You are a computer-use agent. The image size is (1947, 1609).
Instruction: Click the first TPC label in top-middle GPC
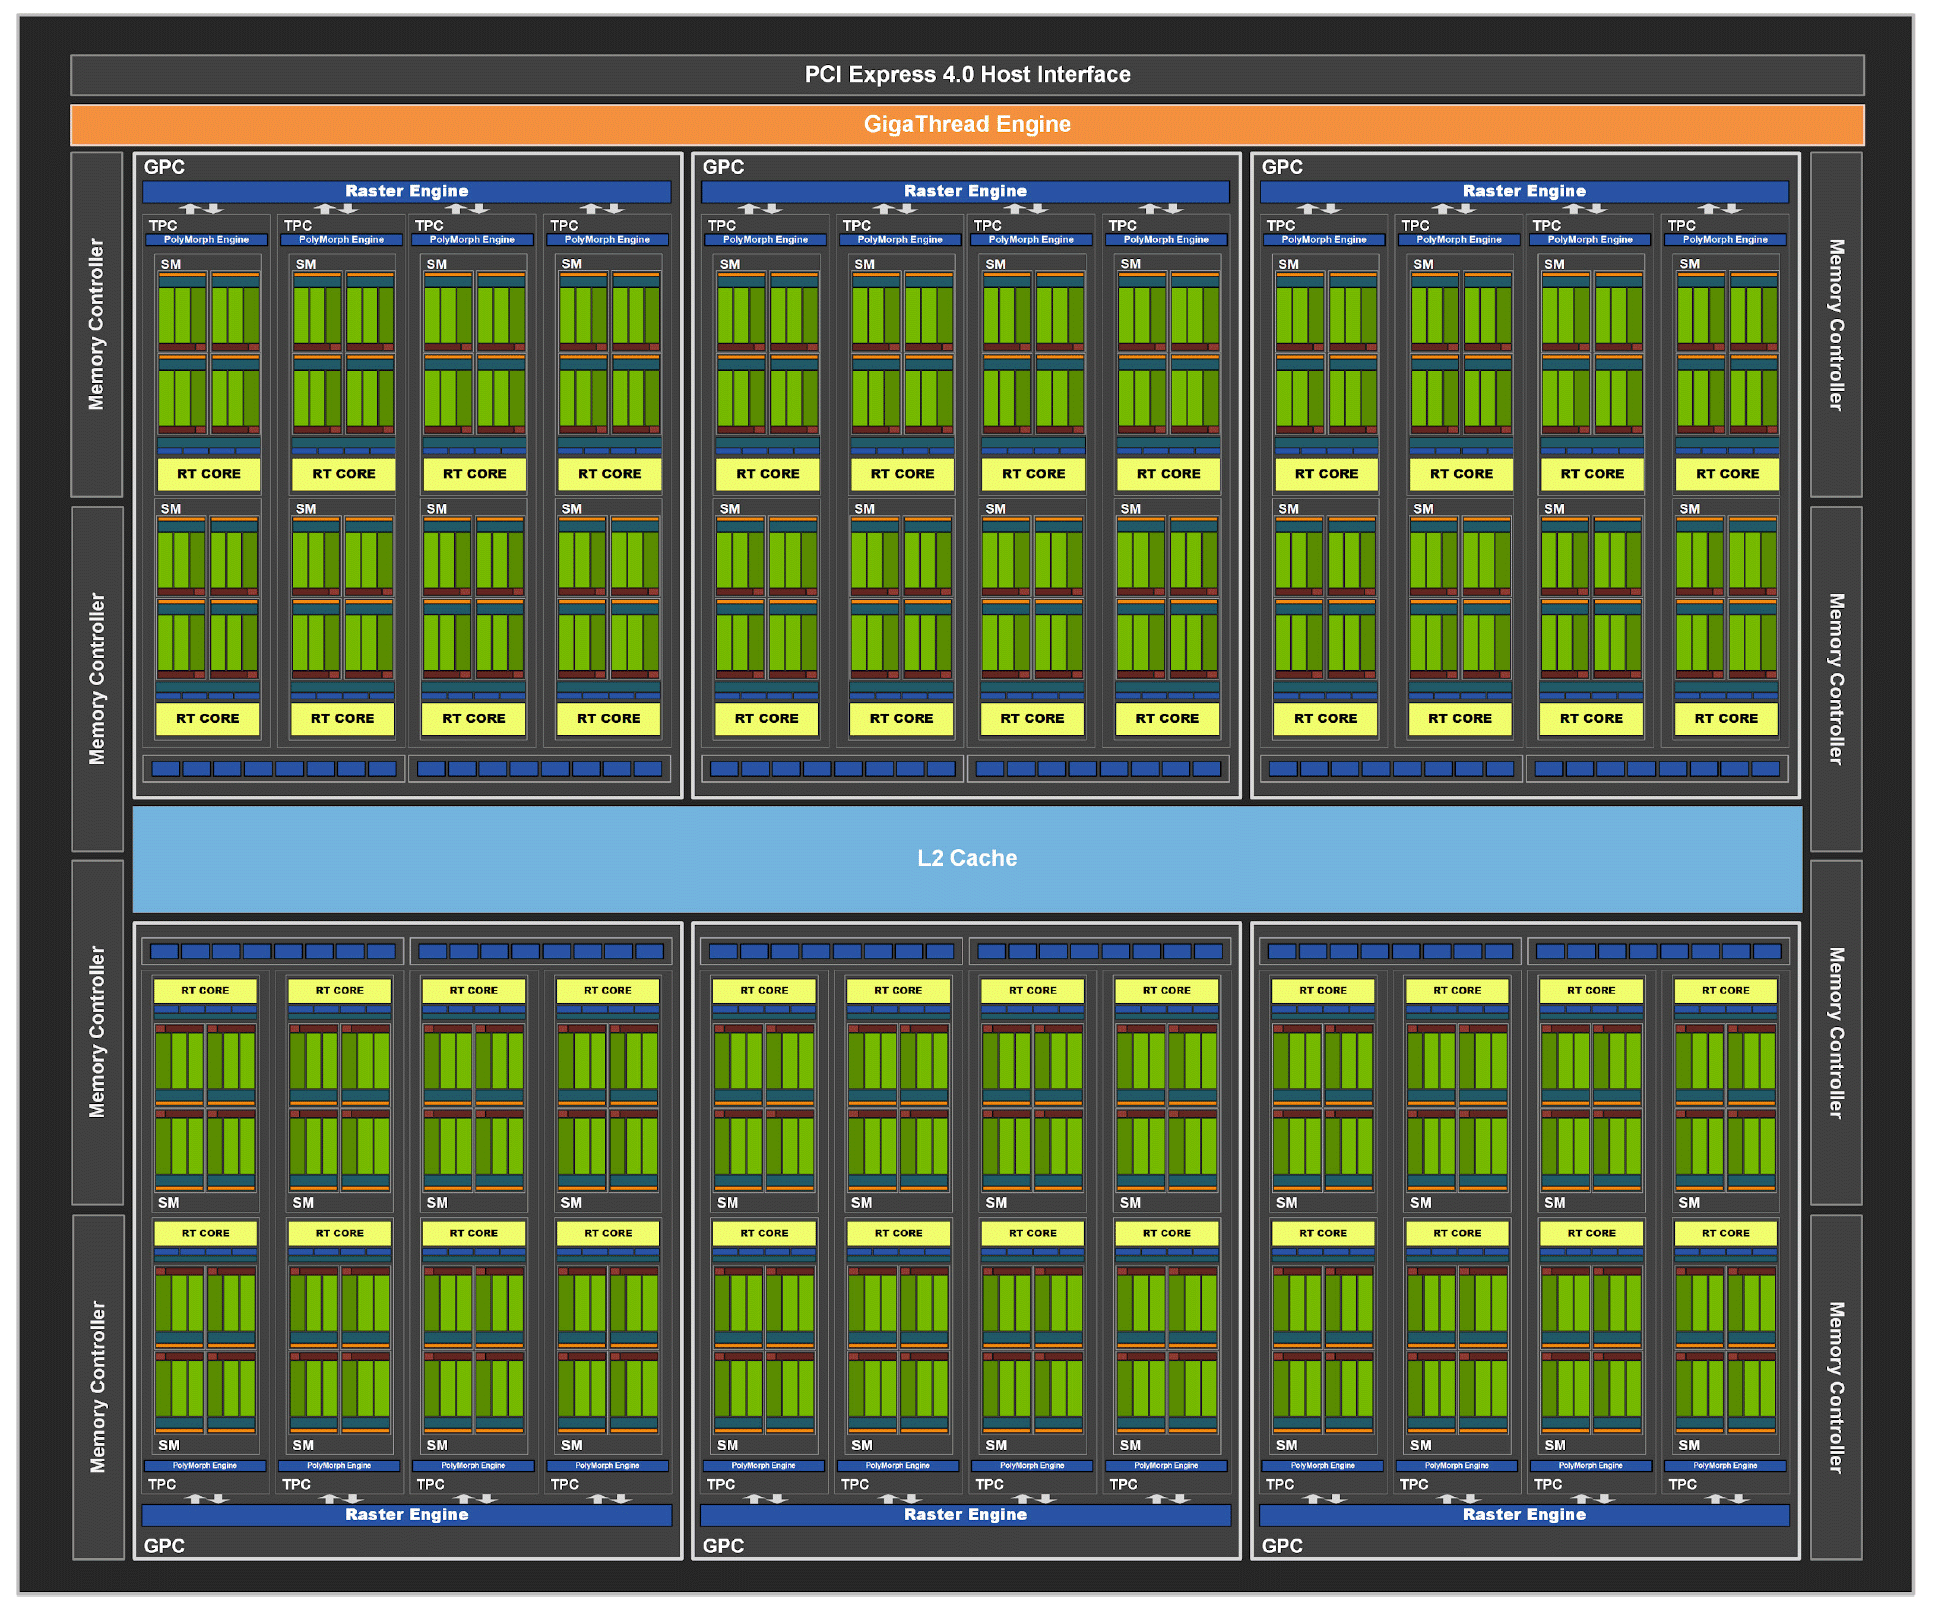click(x=721, y=226)
